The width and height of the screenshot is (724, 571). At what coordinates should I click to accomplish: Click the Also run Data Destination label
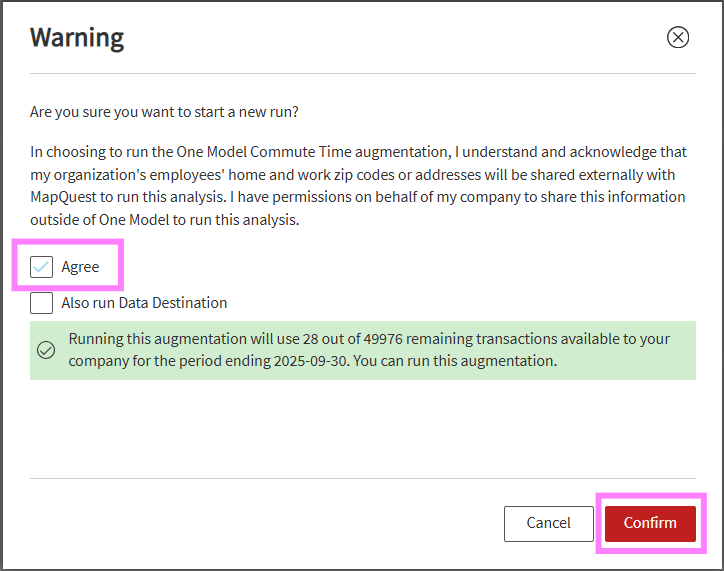144,303
